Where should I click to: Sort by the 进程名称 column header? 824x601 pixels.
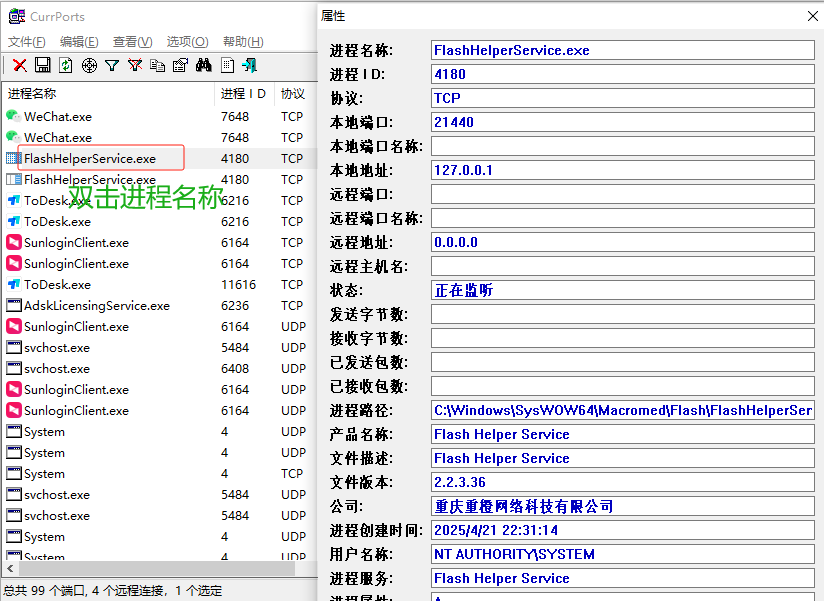tap(108, 94)
